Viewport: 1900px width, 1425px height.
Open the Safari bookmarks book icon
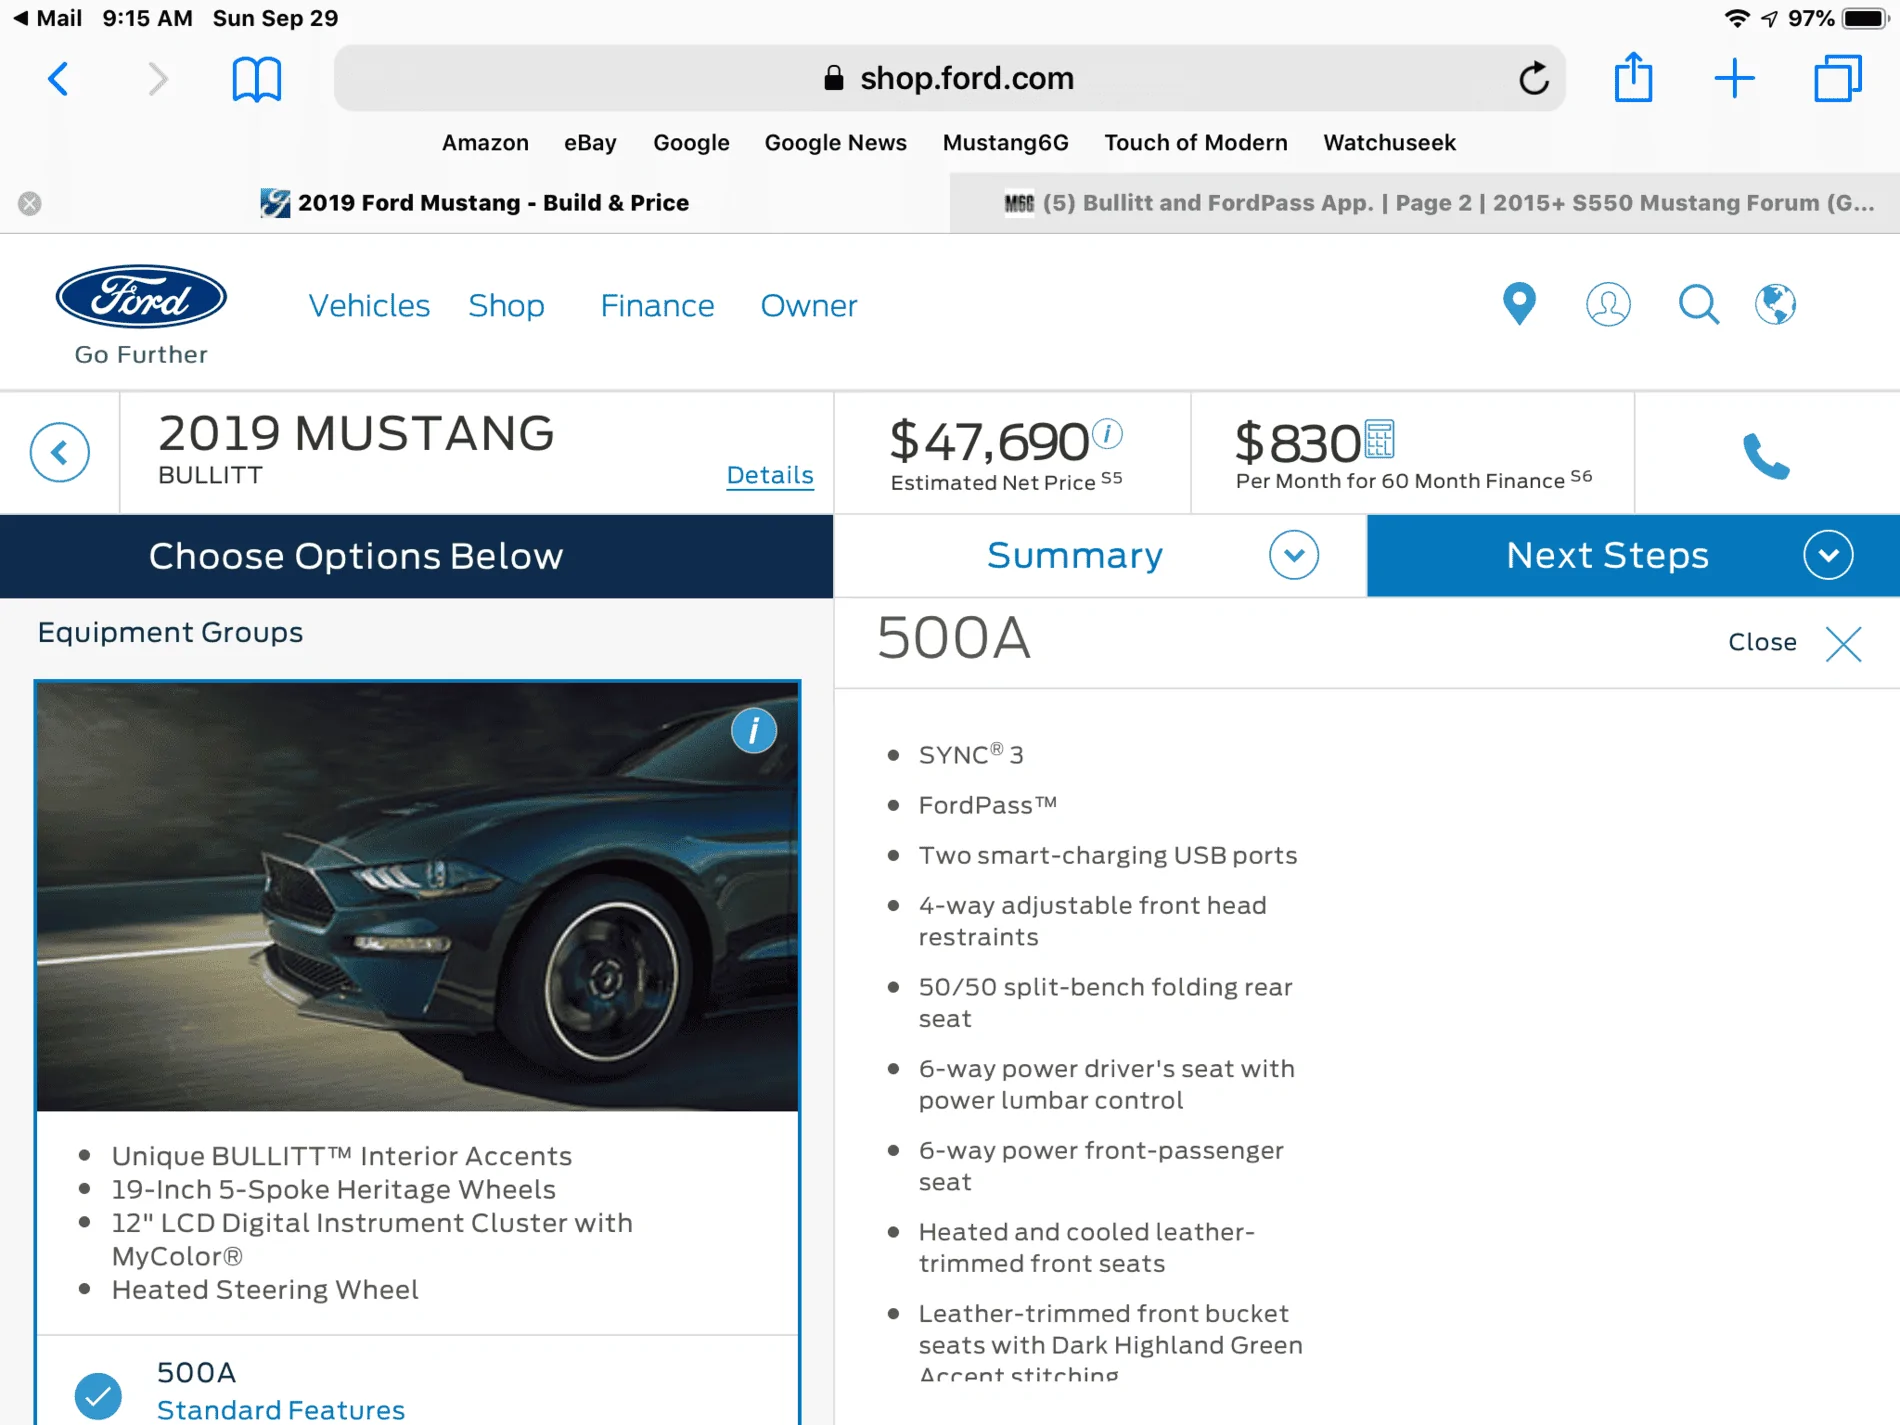(257, 78)
